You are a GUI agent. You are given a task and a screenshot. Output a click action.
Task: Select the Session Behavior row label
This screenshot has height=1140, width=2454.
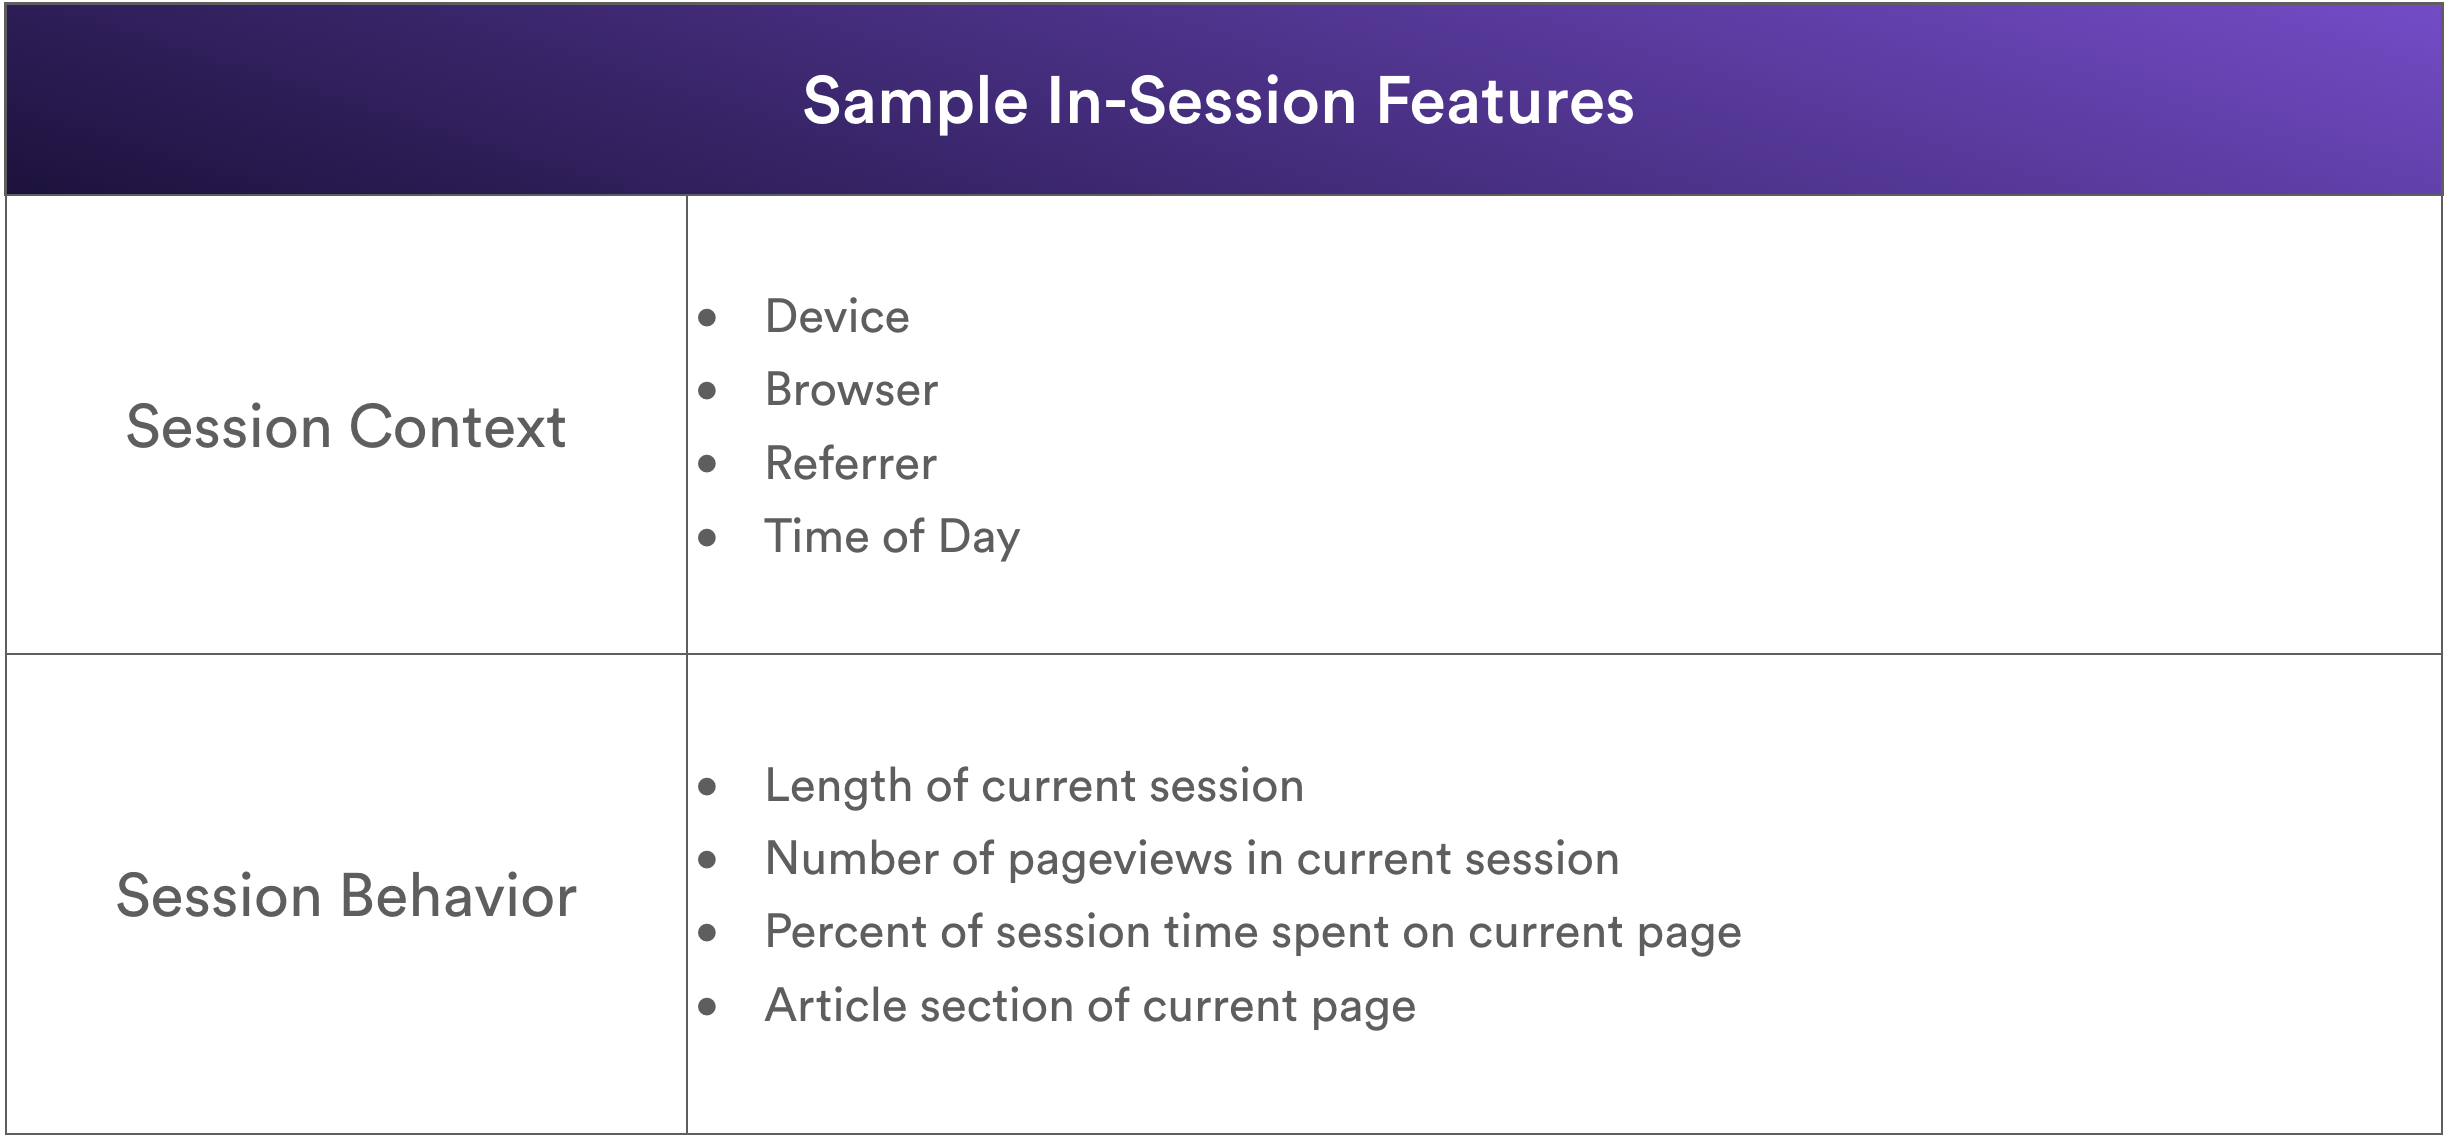tap(346, 895)
